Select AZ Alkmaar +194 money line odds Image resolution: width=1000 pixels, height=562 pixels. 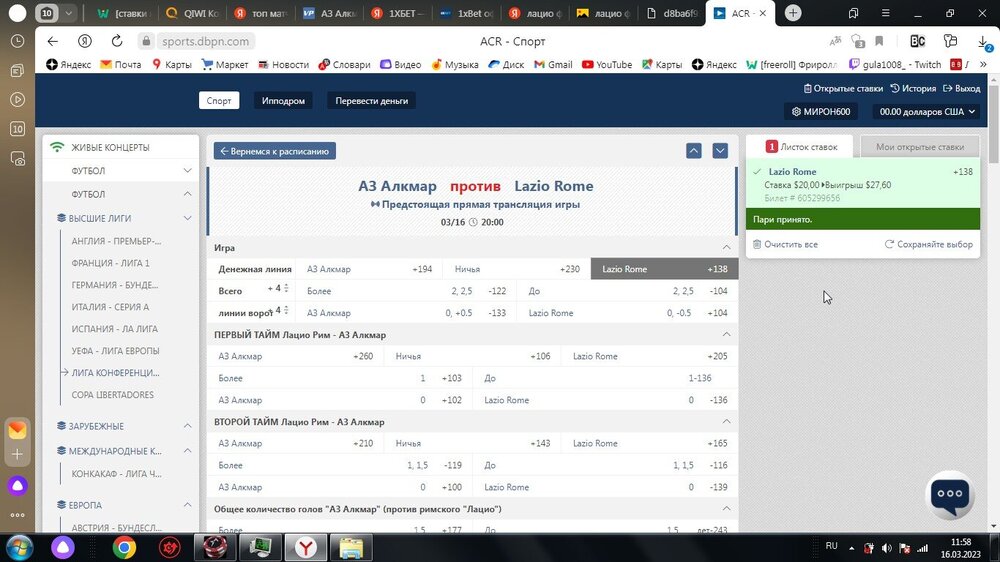point(370,269)
